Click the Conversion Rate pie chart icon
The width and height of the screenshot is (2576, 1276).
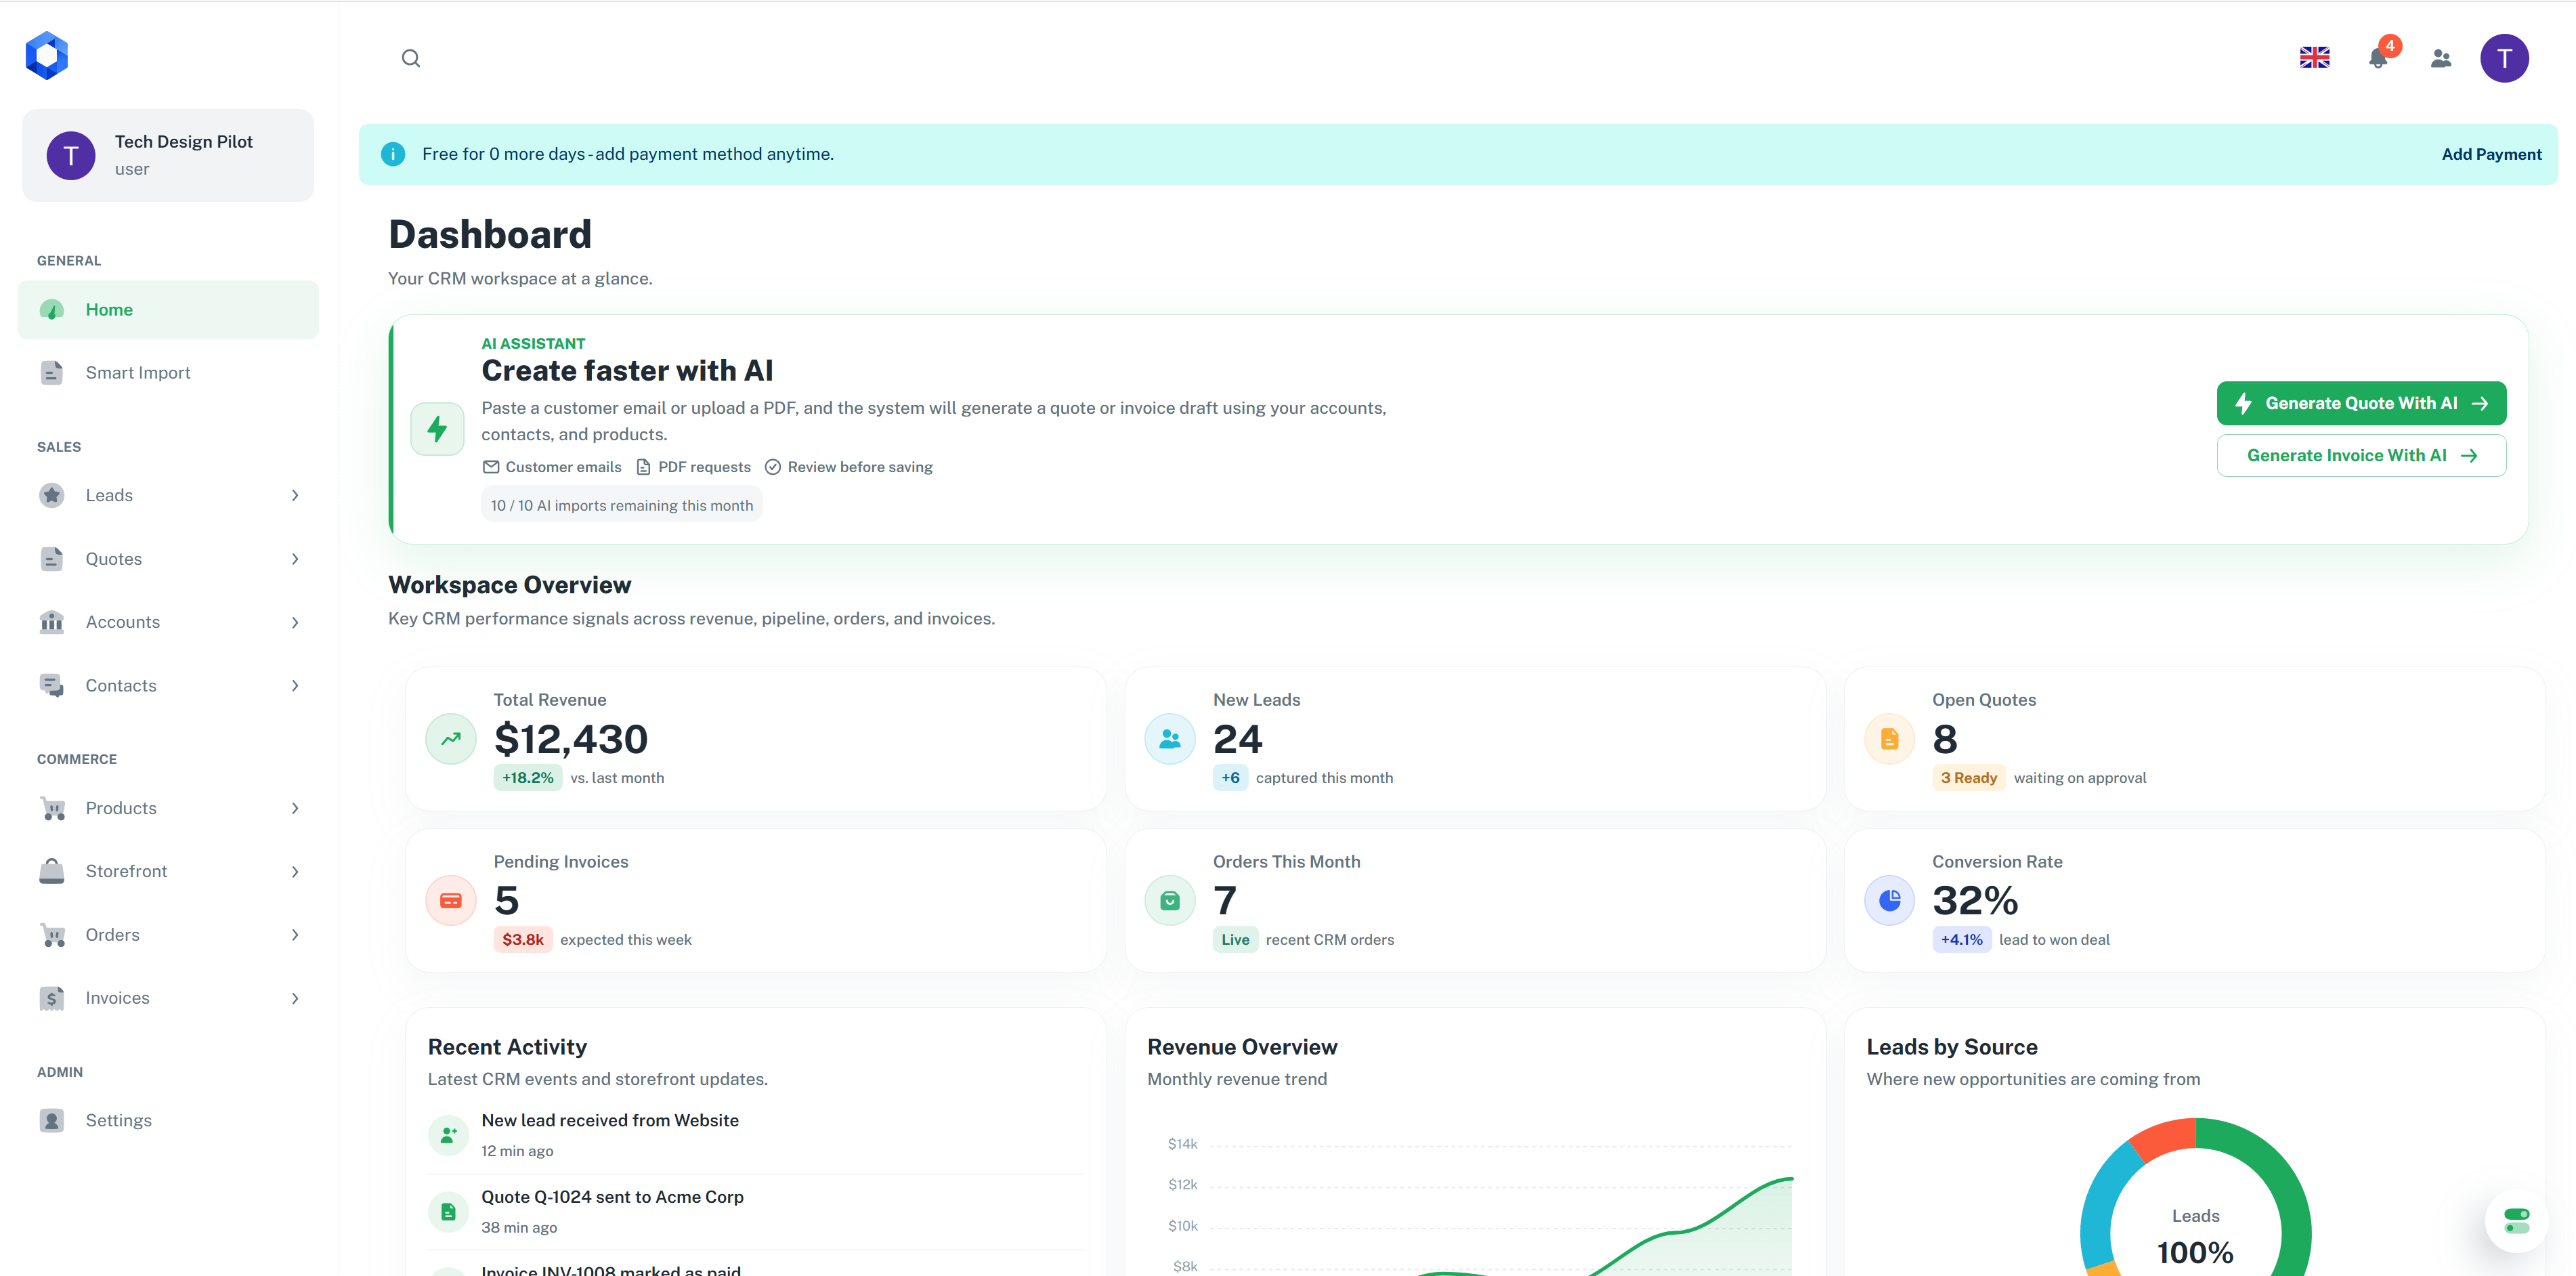(x=1889, y=901)
